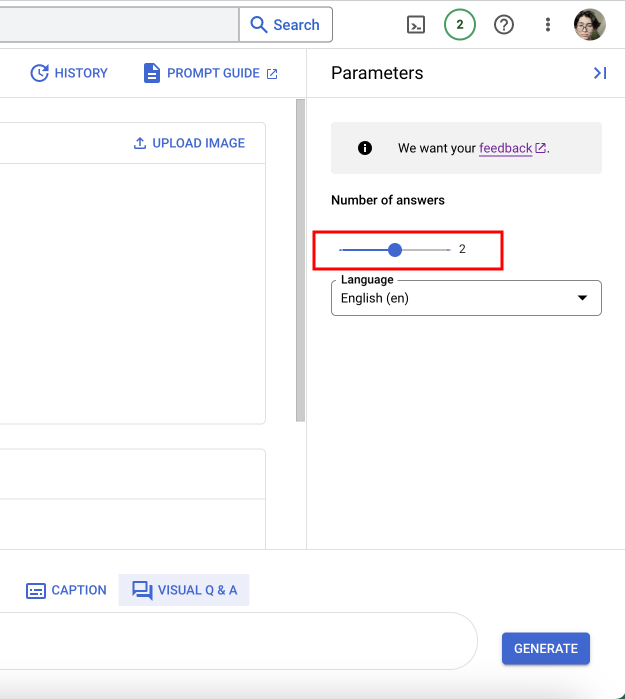Open the user account avatar
The image size is (625, 699).
click(590, 25)
